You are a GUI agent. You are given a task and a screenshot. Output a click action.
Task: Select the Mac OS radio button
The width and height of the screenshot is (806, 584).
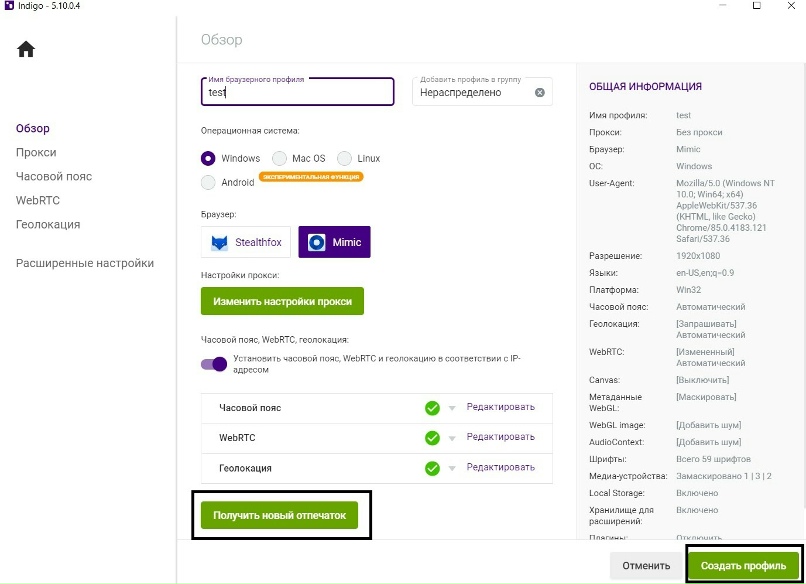point(280,158)
